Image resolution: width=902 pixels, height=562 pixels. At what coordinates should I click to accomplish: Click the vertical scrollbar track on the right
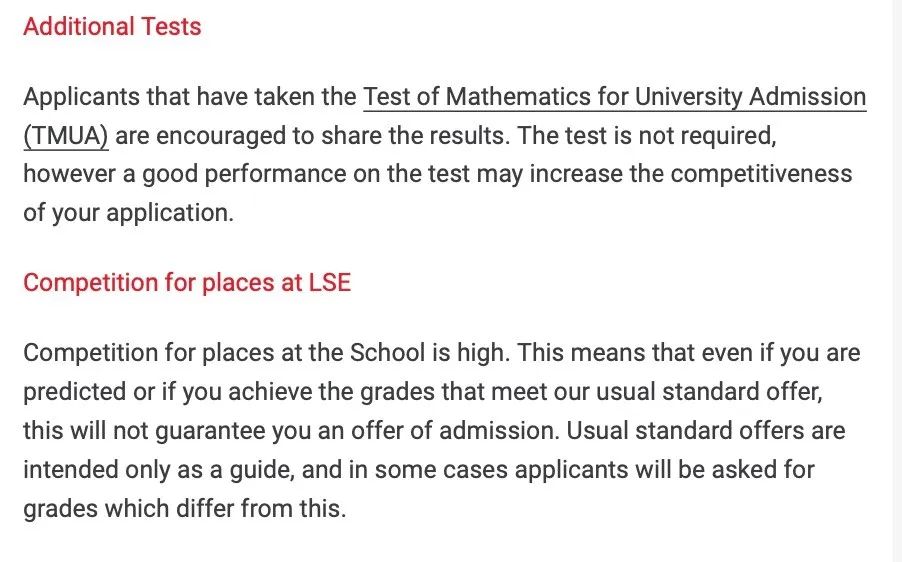pos(896,280)
